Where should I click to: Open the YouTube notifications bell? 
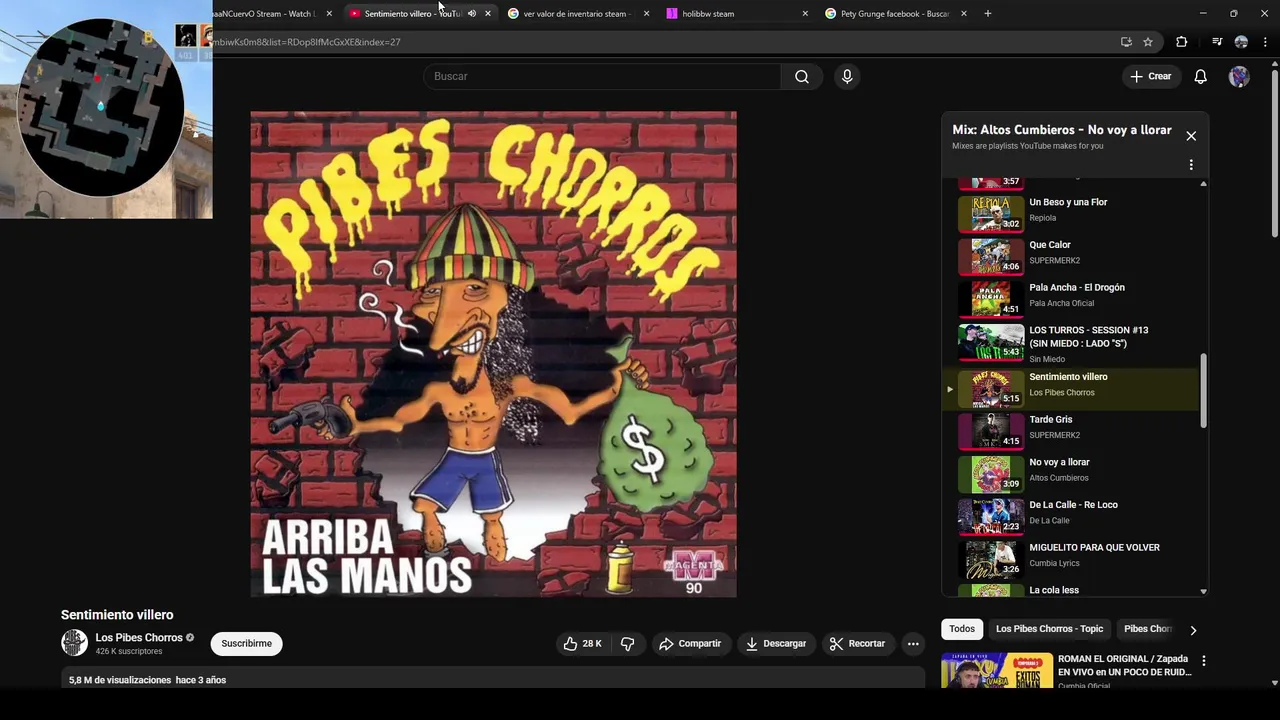click(1200, 77)
